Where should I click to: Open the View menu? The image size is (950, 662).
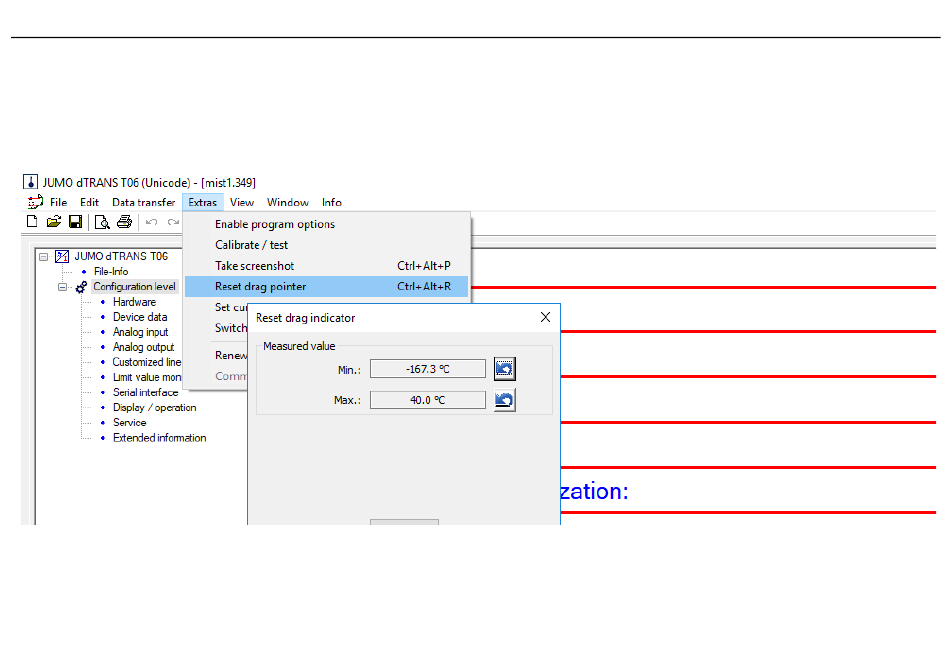(x=242, y=202)
